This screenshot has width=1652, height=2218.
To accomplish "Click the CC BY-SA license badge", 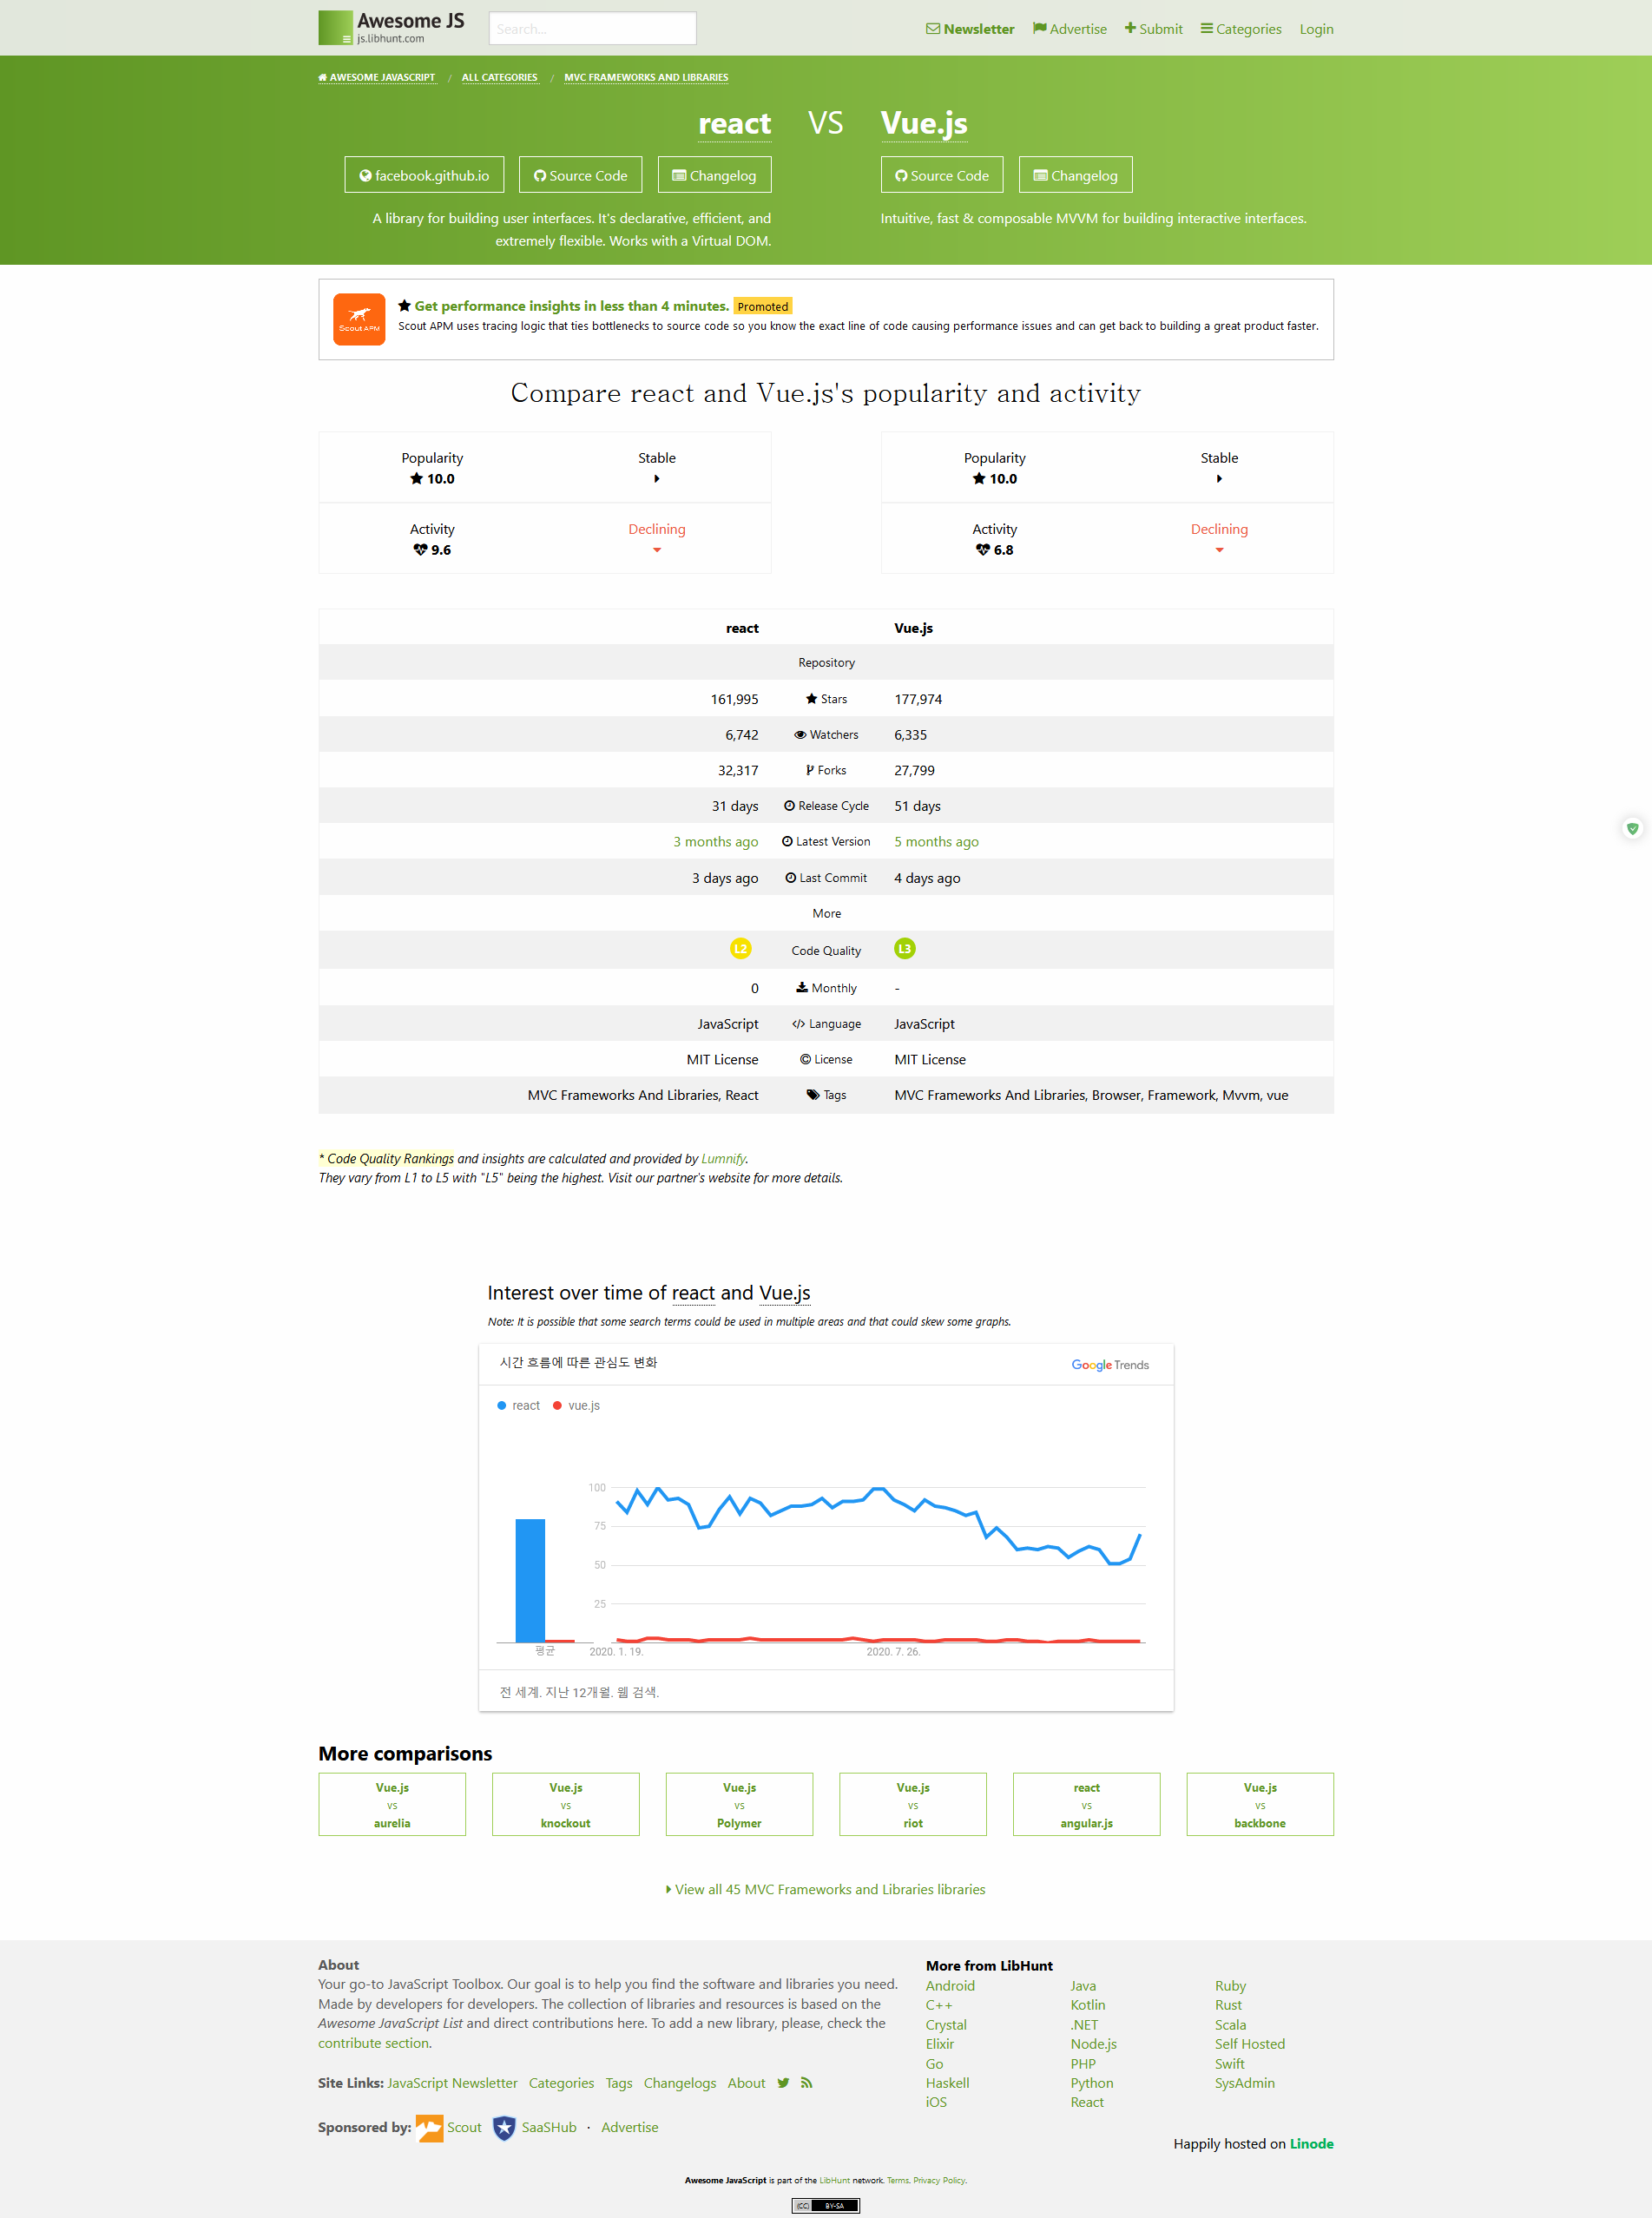I will [826, 2205].
